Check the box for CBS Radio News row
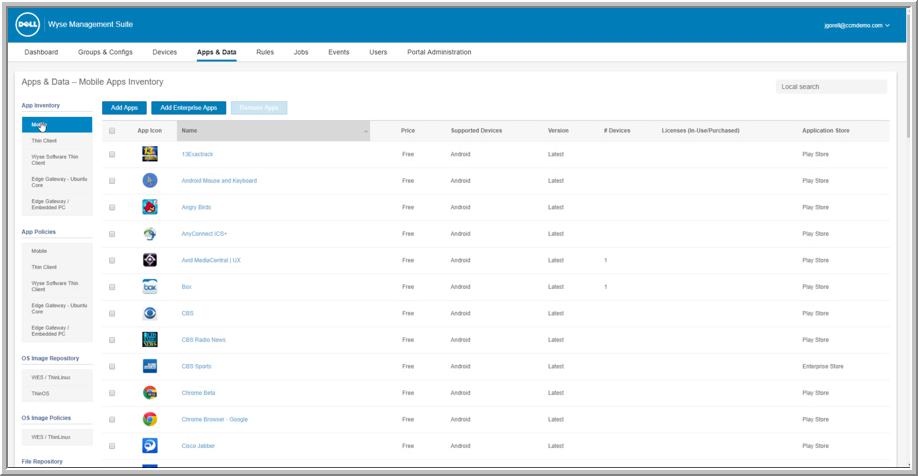This screenshot has width=918, height=476. [112, 340]
